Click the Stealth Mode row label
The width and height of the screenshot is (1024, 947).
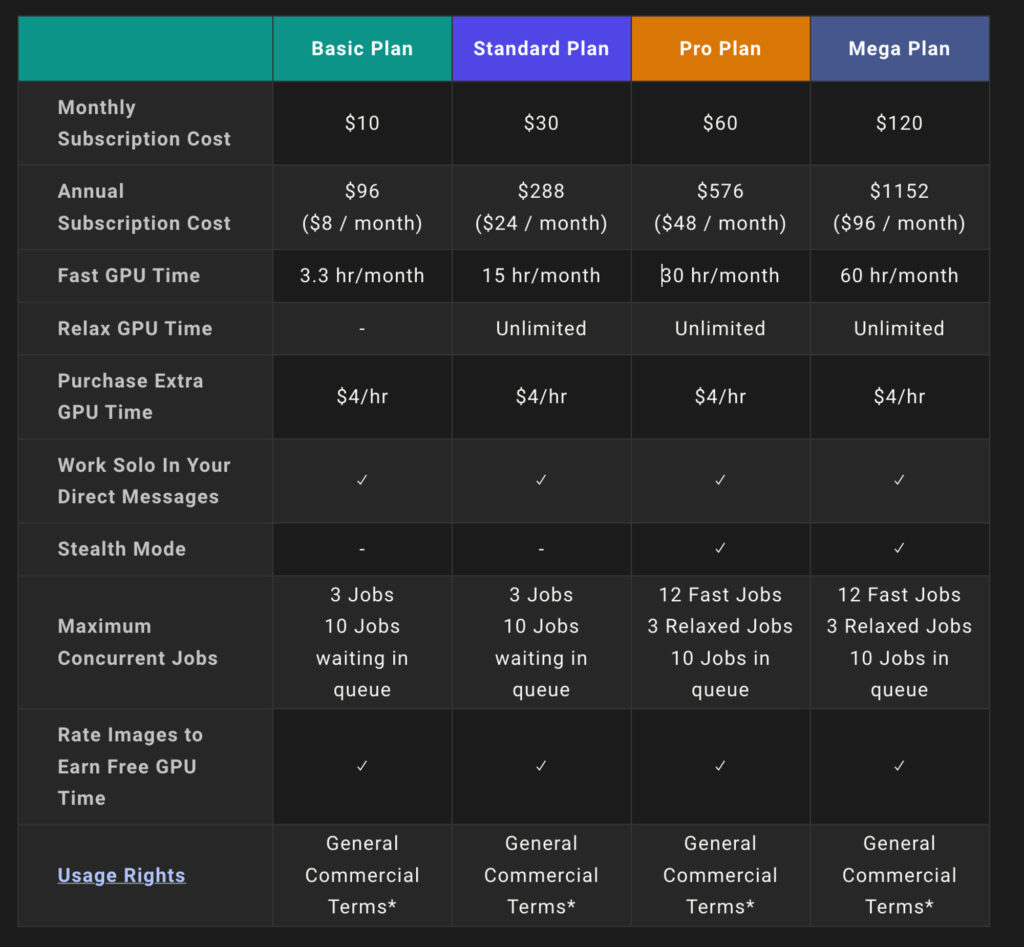click(x=121, y=549)
